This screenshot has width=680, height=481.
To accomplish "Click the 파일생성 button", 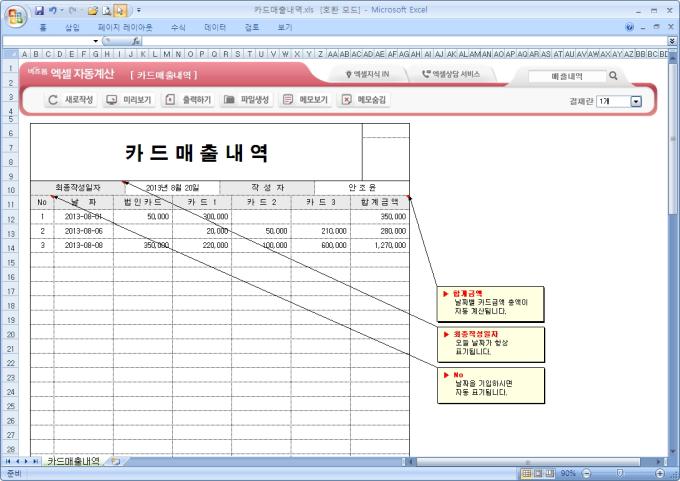I will (246, 100).
